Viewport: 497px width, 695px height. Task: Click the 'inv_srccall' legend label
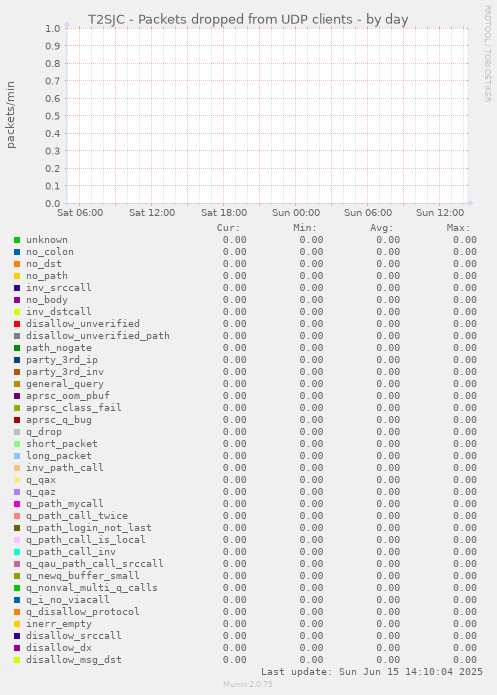(x=59, y=288)
